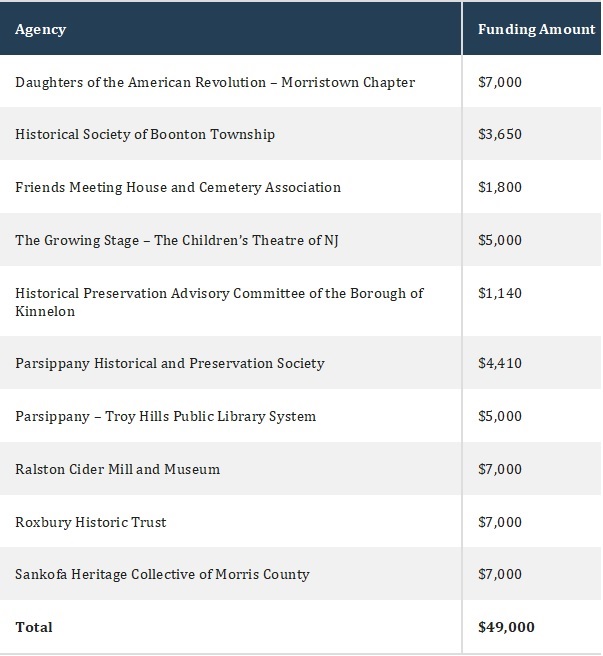This screenshot has height=656, width=603.
Task: Select the $1,800 funding amount
Action: [500, 187]
